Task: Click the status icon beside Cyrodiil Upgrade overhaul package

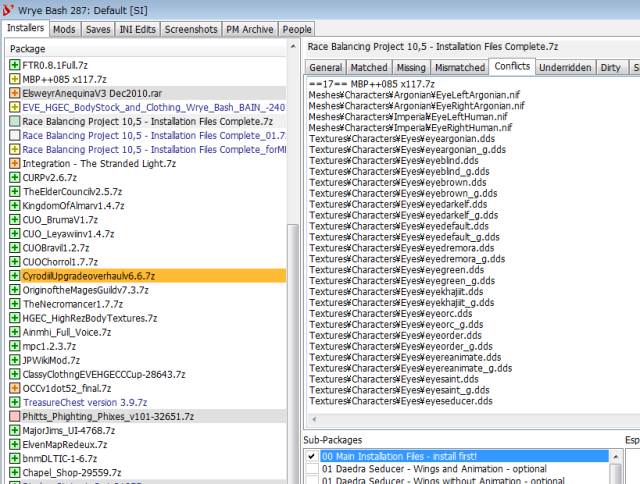Action: pyautogui.click(x=14, y=275)
